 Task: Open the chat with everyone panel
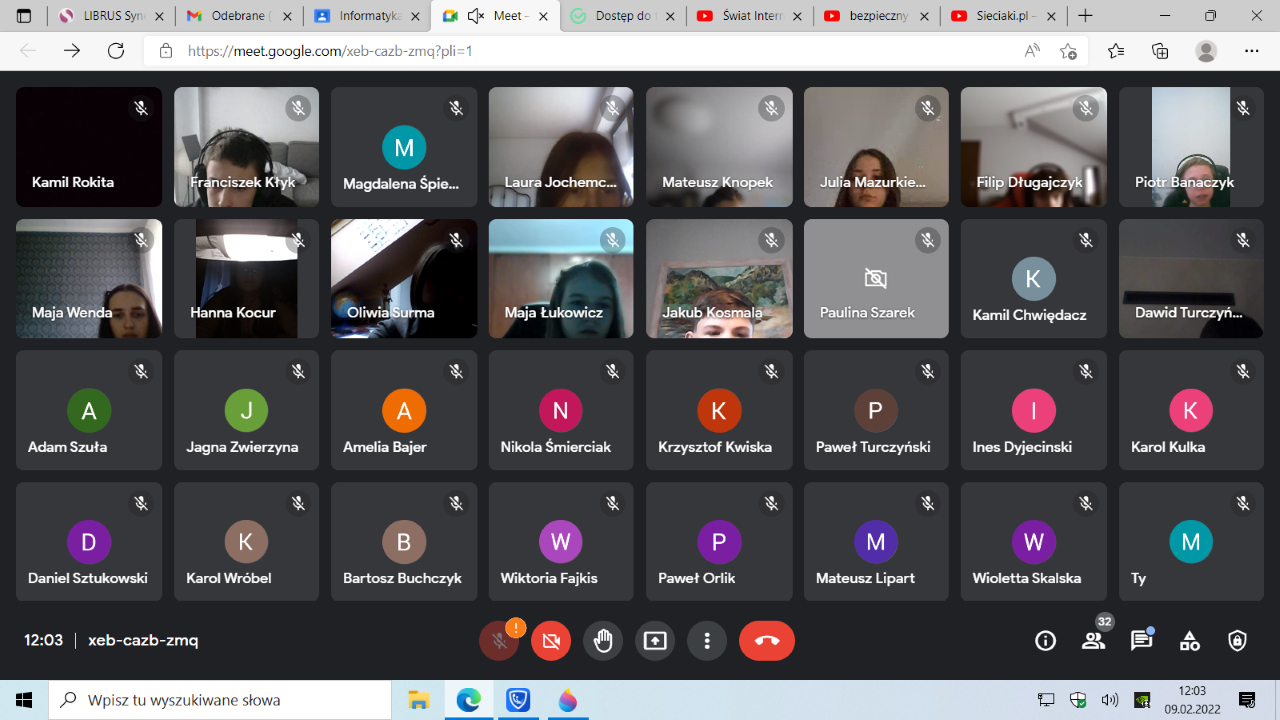1141,641
